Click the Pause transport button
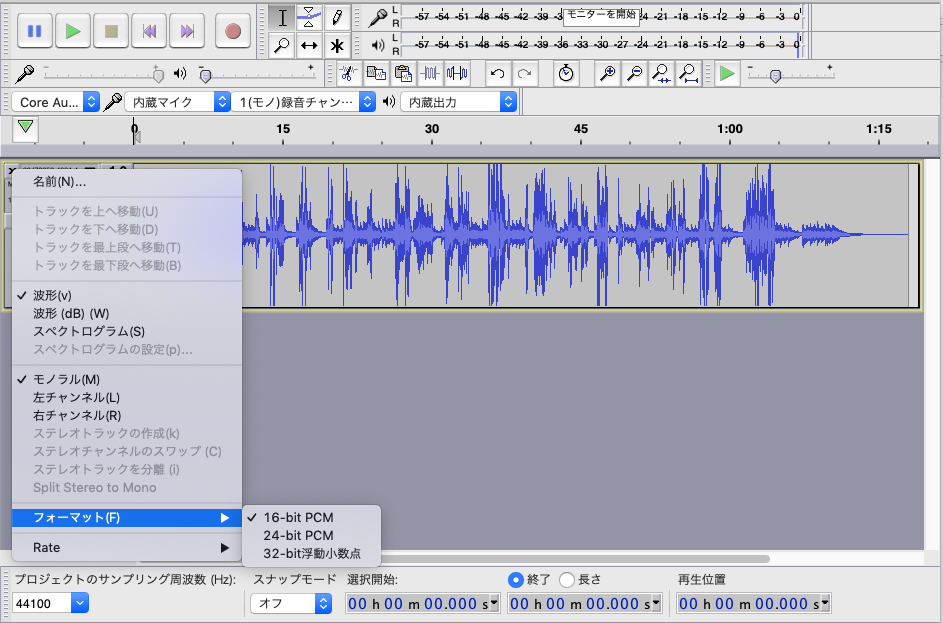The width and height of the screenshot is (943, 623). pyautogui.click(x=34, y=31)
